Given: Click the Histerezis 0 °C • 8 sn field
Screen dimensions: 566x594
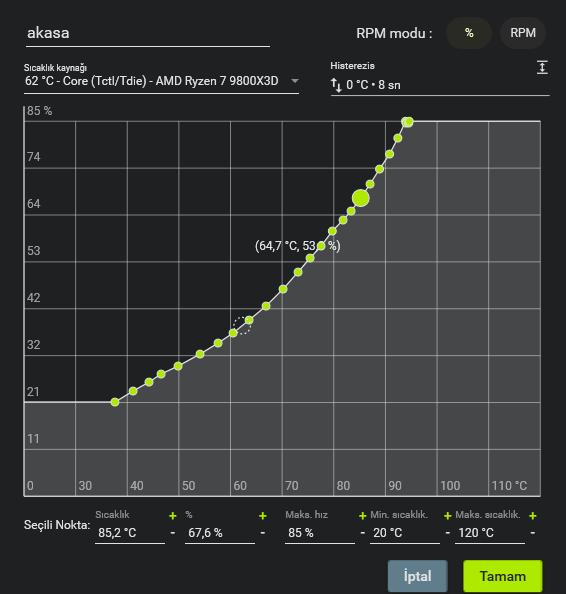Looking at the screenshot, I should (440, 85).
